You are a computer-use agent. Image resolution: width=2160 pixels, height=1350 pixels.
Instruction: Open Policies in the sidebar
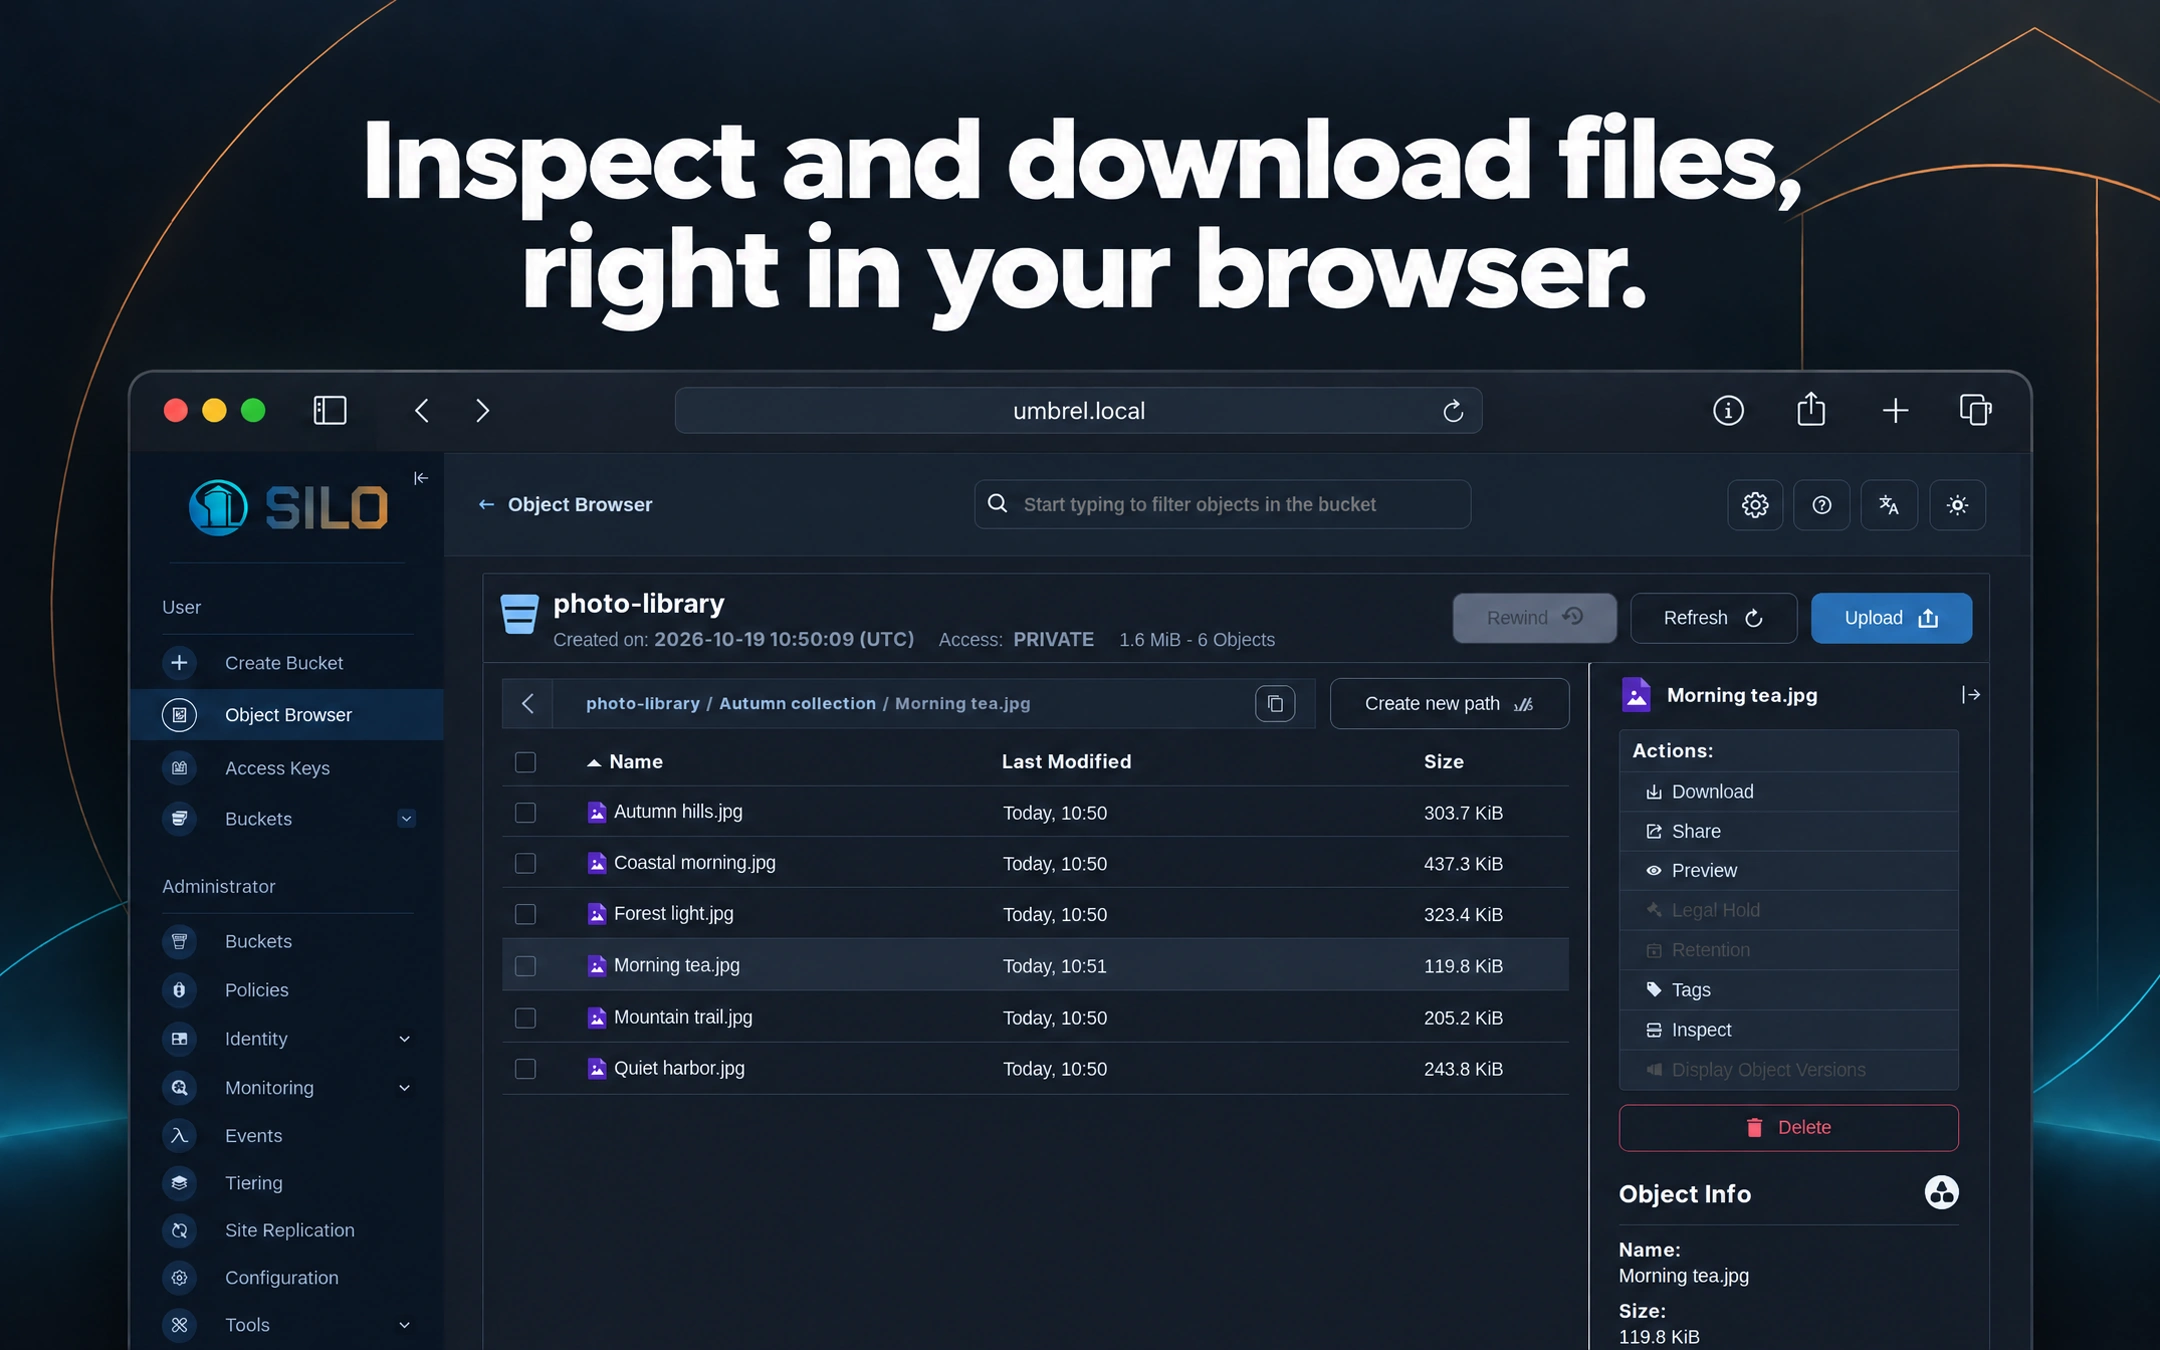(x=286, y=990)
